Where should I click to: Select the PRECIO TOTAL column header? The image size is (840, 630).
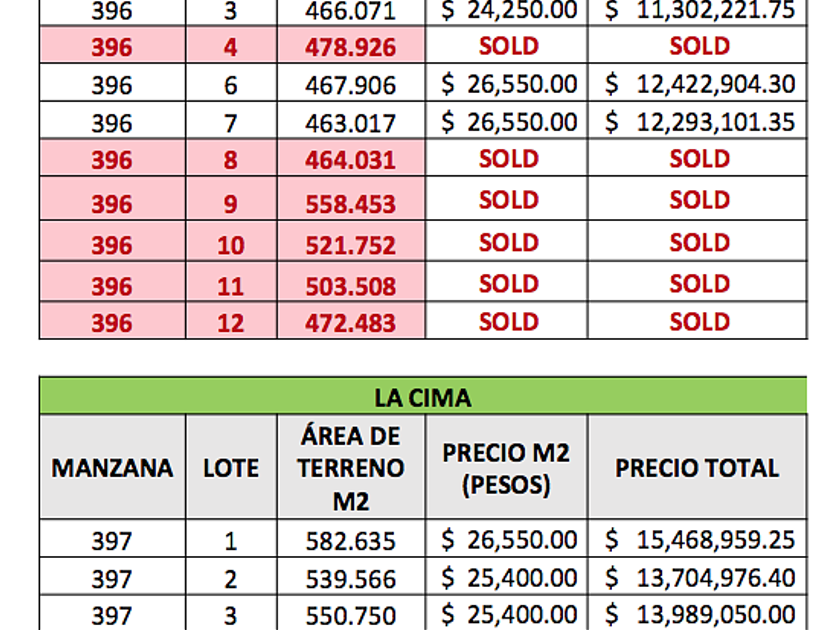pyautogui.click(x=697, y=467)
